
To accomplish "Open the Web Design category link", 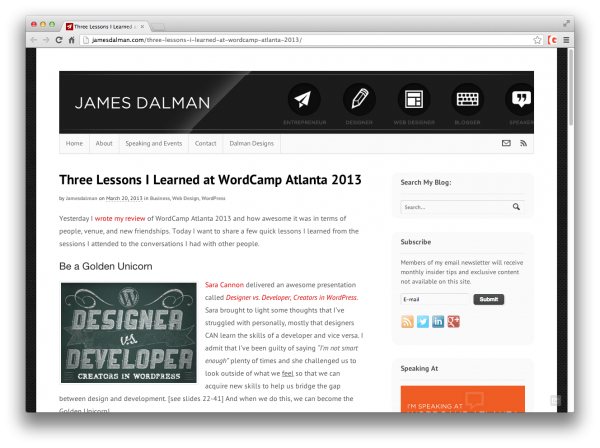I will pyautogui.click(x=186, y=198).
